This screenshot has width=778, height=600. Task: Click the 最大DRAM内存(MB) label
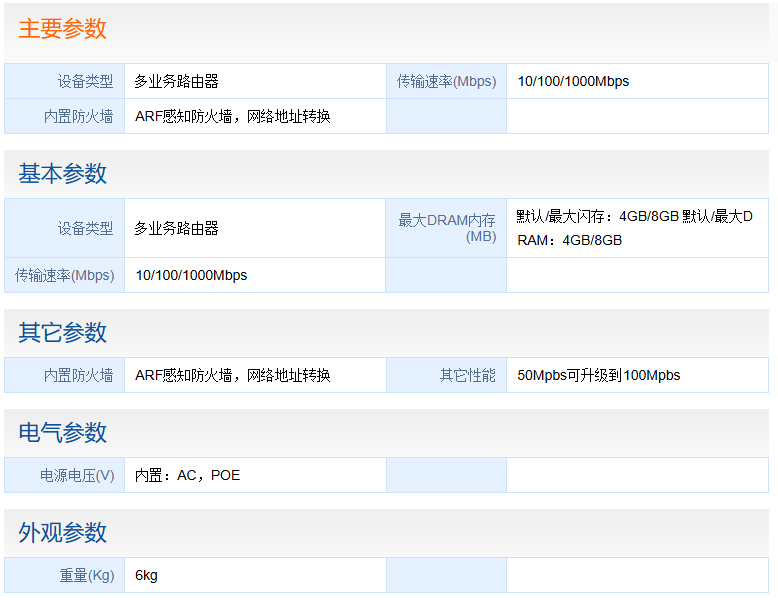pos(447,228)
